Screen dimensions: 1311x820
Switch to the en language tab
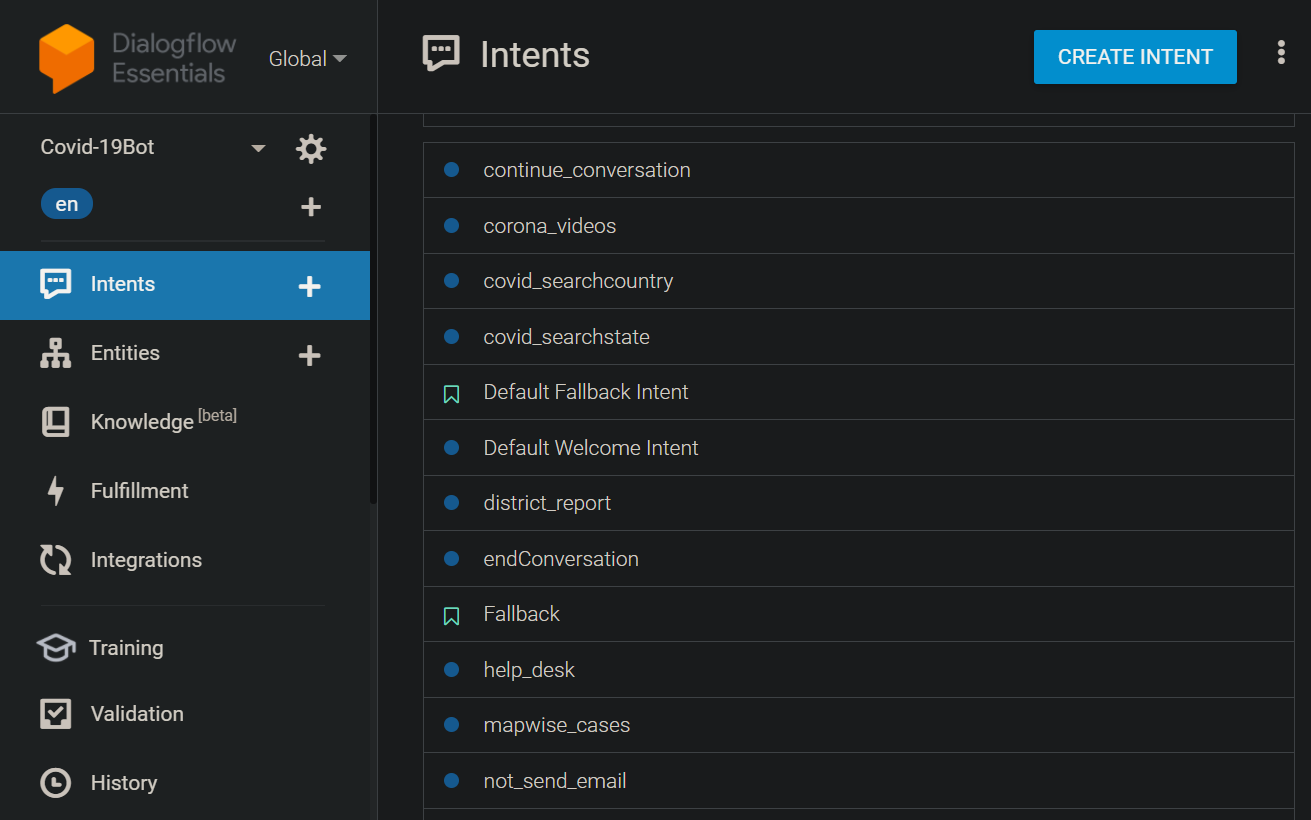coord(66,203)
